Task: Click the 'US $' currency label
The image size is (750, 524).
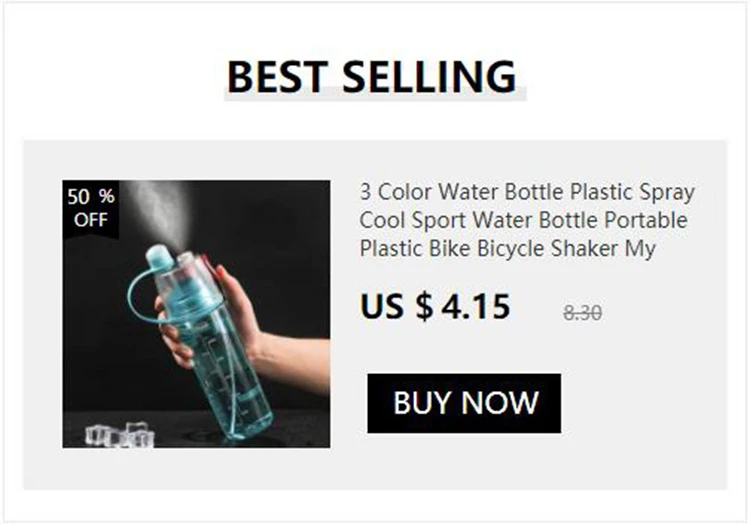Action: [x=397, y=306]
